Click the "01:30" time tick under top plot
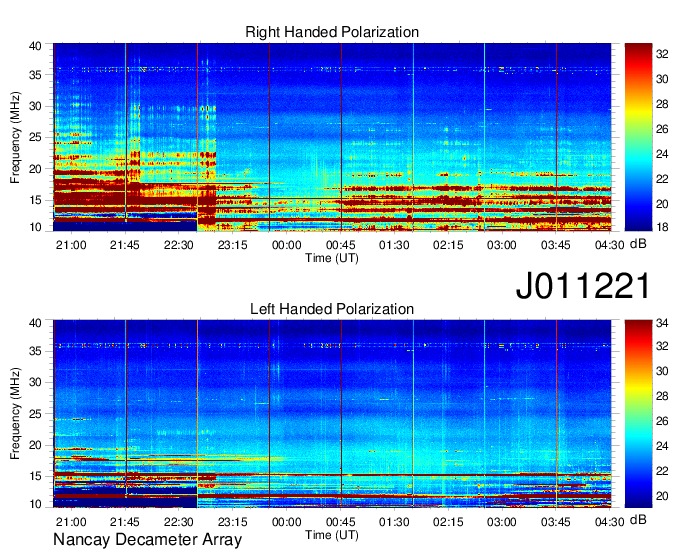 [x=394, y=245]
